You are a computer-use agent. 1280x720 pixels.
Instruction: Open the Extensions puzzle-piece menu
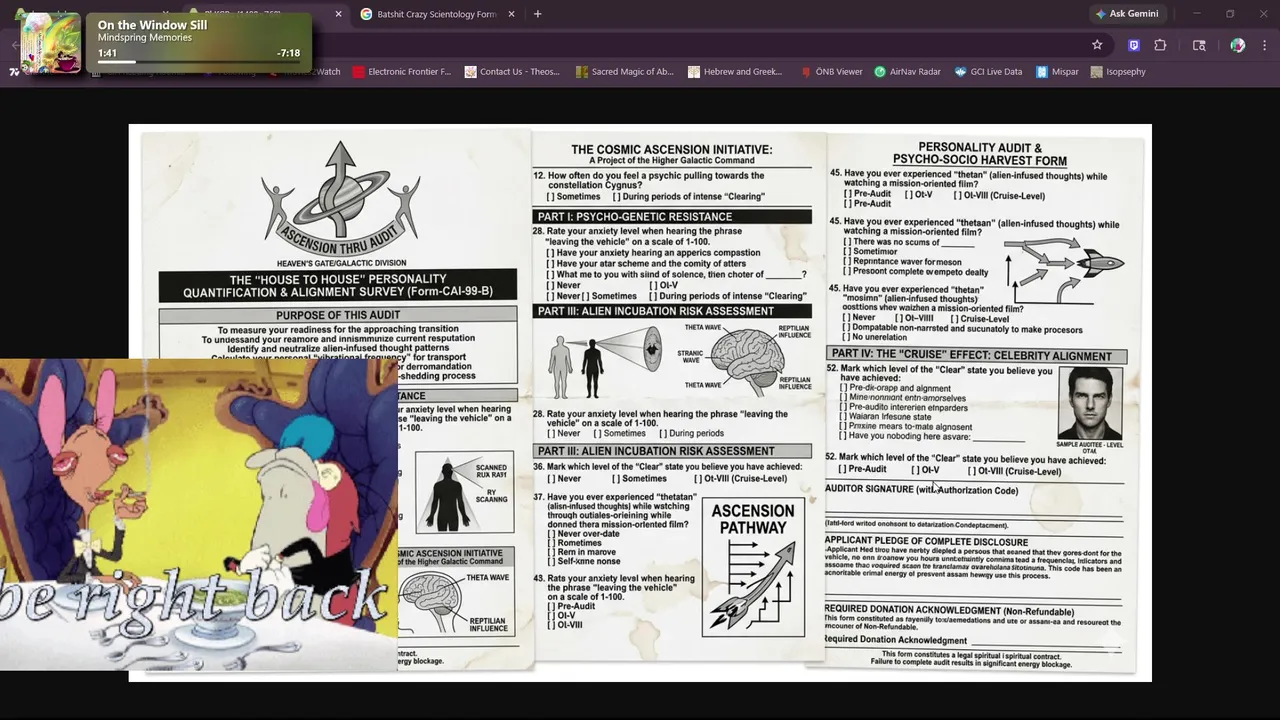pos(1160,45)
